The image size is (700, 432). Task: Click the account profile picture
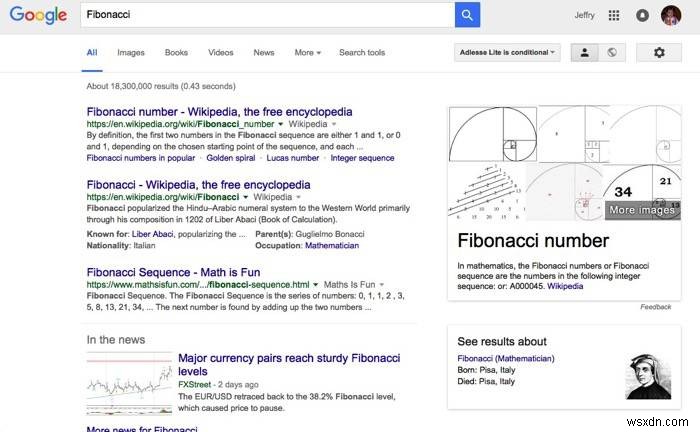[x=671, y=15]
